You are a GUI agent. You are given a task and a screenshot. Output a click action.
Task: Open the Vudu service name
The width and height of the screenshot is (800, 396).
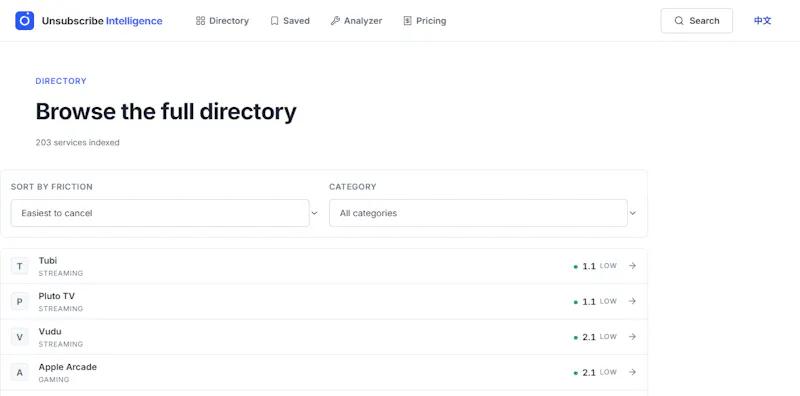point(50,332)
